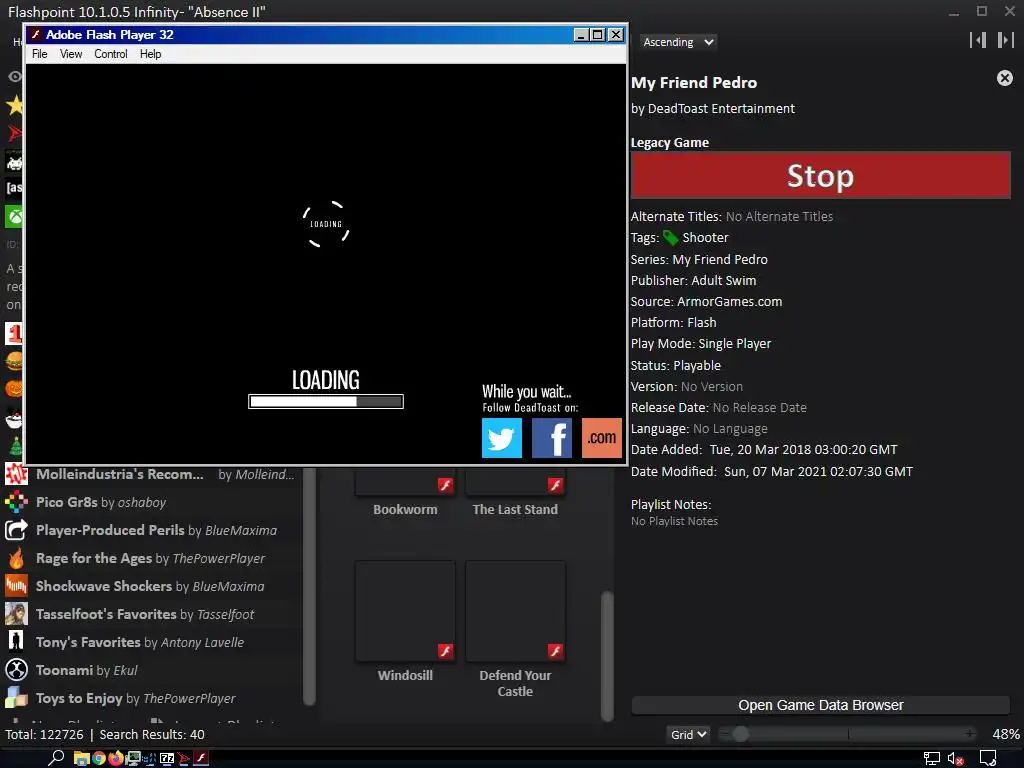The image size is (1024, 768).
Task: Open the Grid layout dropdown
Action: (688, 735)
